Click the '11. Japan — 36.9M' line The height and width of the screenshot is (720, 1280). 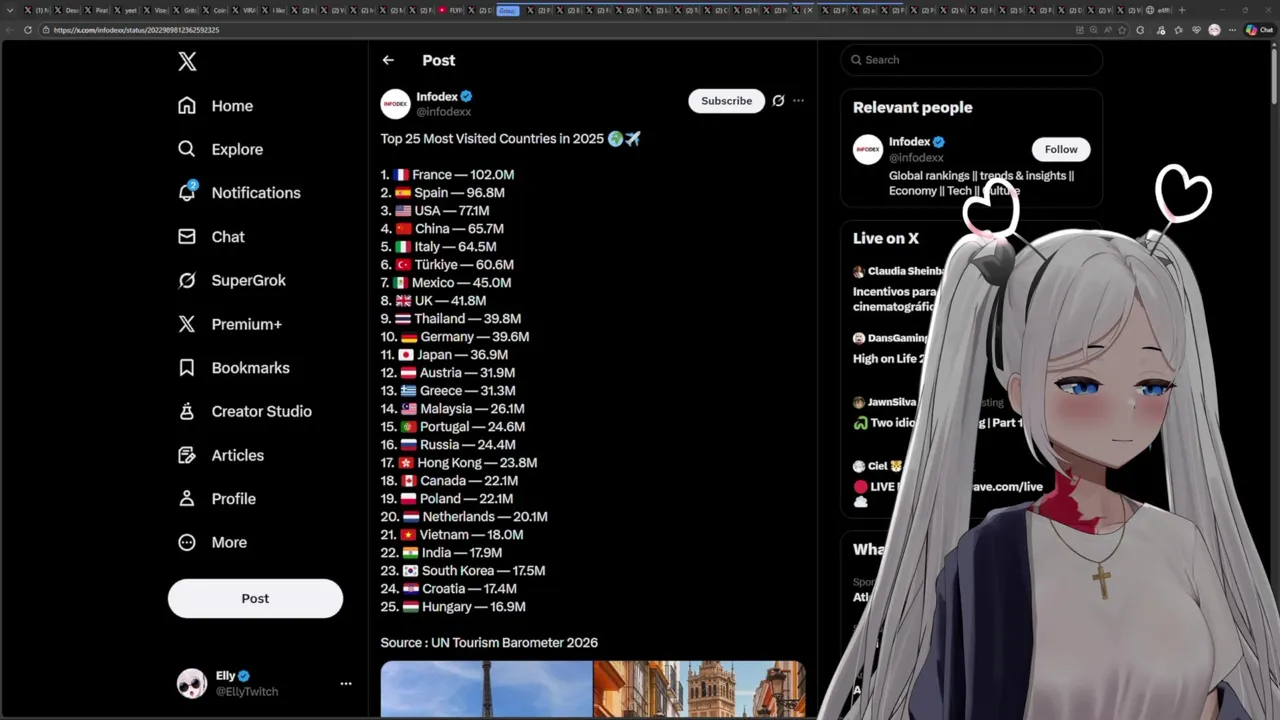click(444, 355)
